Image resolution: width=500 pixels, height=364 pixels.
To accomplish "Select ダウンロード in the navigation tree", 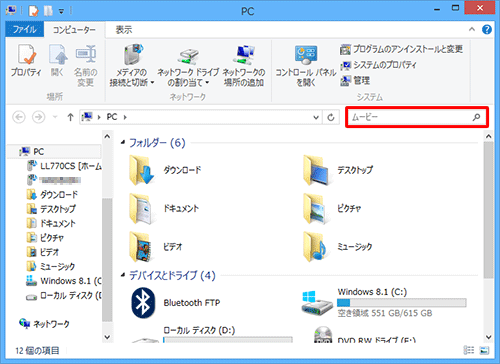I will click(x=52, y=195).
